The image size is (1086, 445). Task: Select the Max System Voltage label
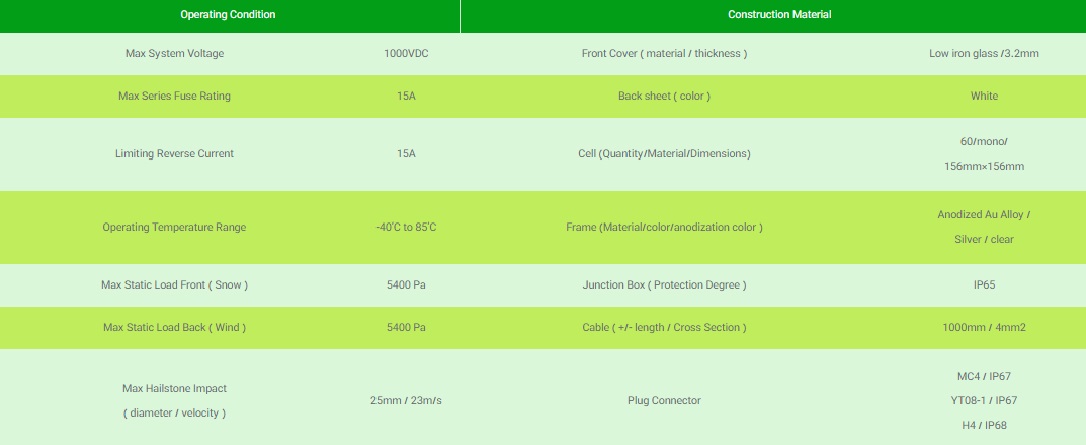coord(175,53)
